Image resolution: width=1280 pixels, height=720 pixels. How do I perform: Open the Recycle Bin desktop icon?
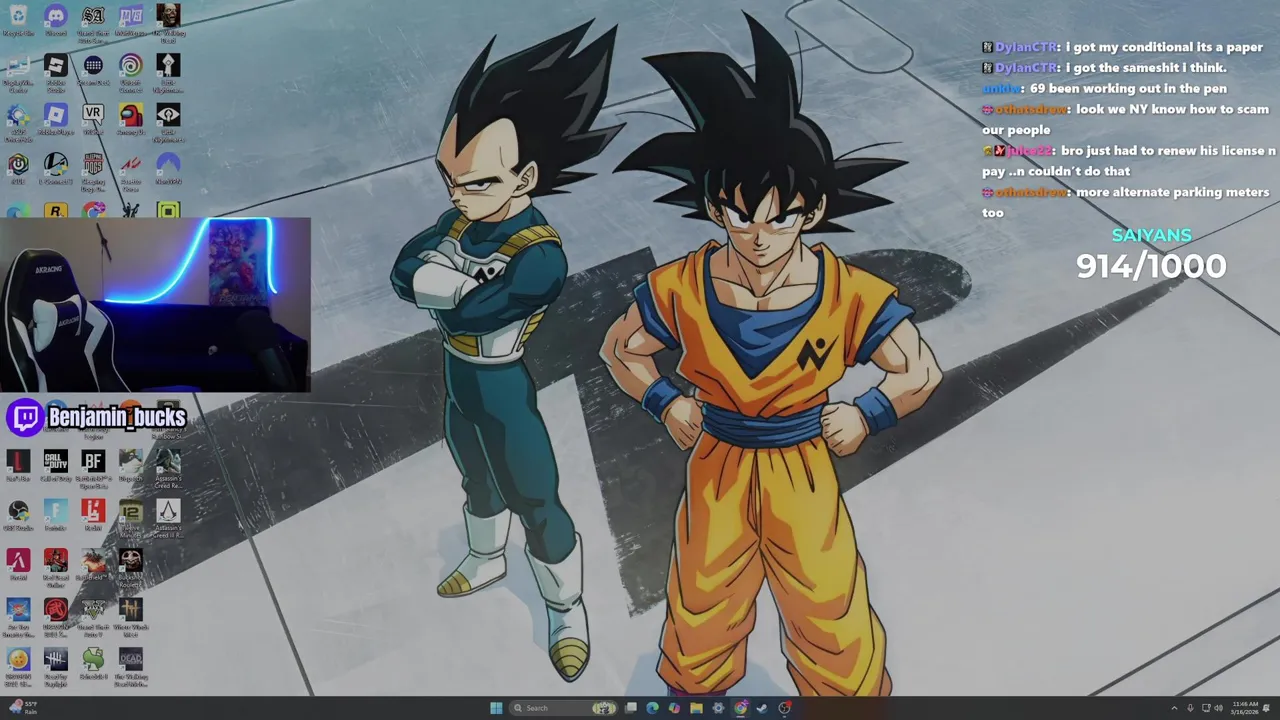(x=18, y=21)
